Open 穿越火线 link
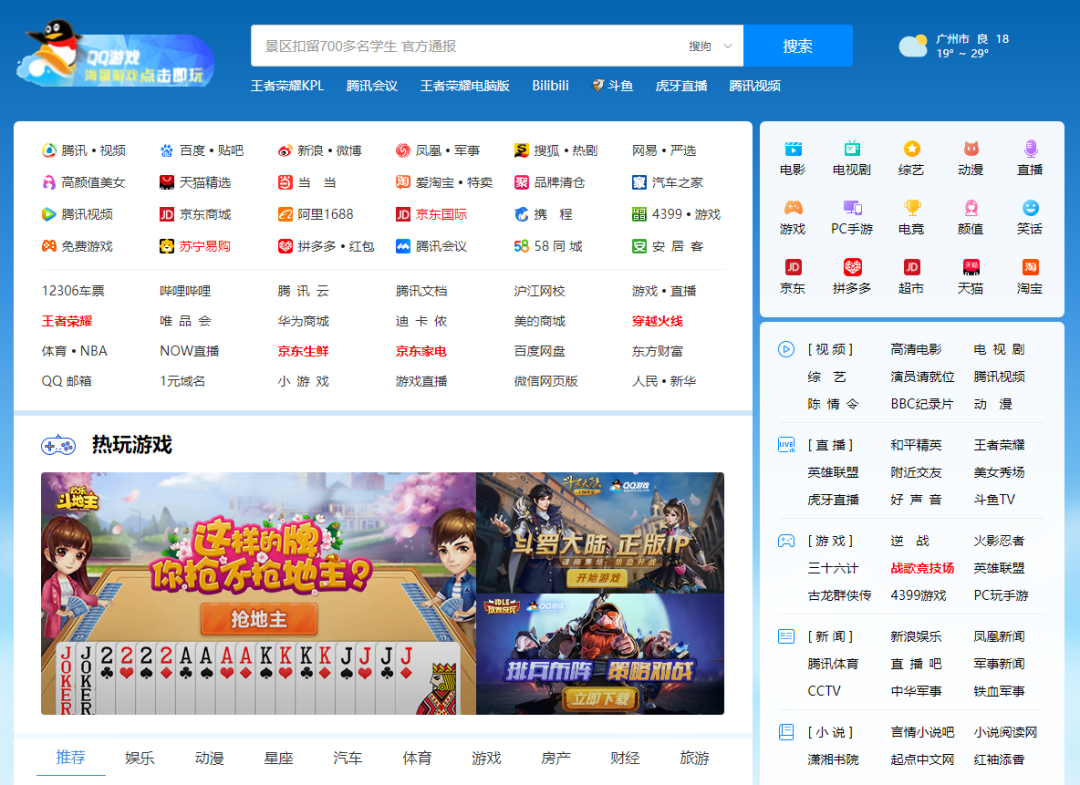 point(657,321)
